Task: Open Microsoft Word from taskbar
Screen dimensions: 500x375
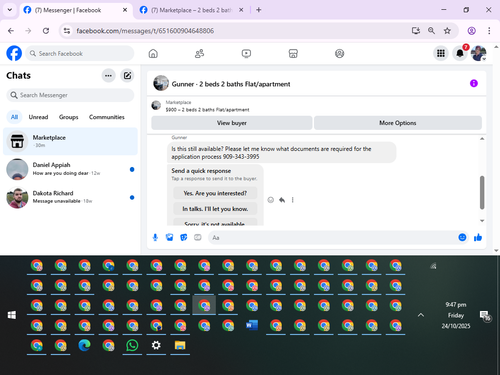Action: [x=252, y=325]
